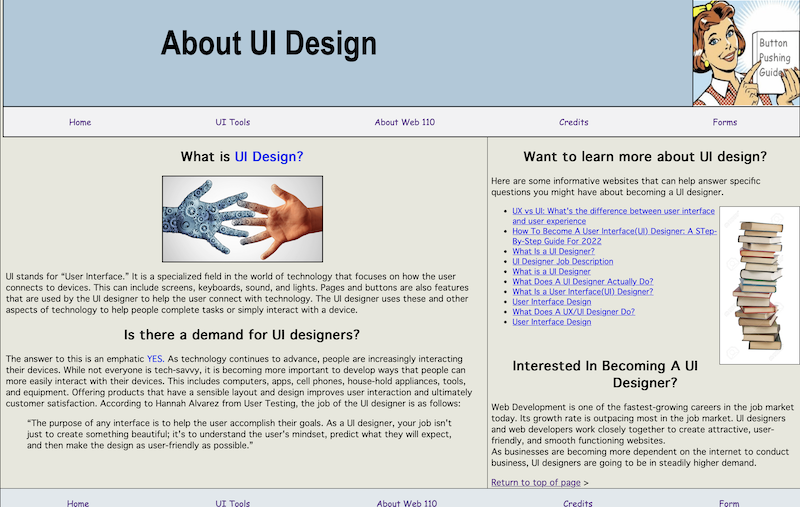800x507 pixels.
Task: Click the Button Pushing Guide cartoon image
Action: pyautogui.click(x=745, y=52)
